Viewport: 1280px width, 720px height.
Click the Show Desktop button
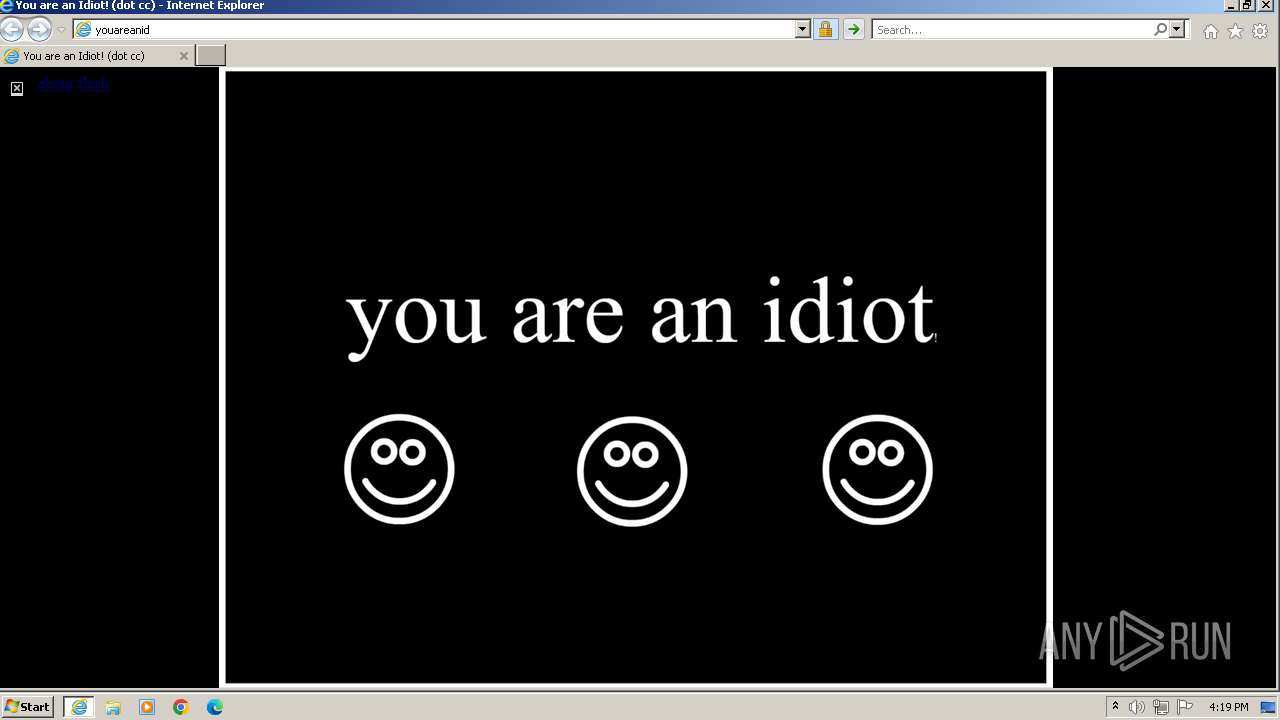(x=1268, y=707)
